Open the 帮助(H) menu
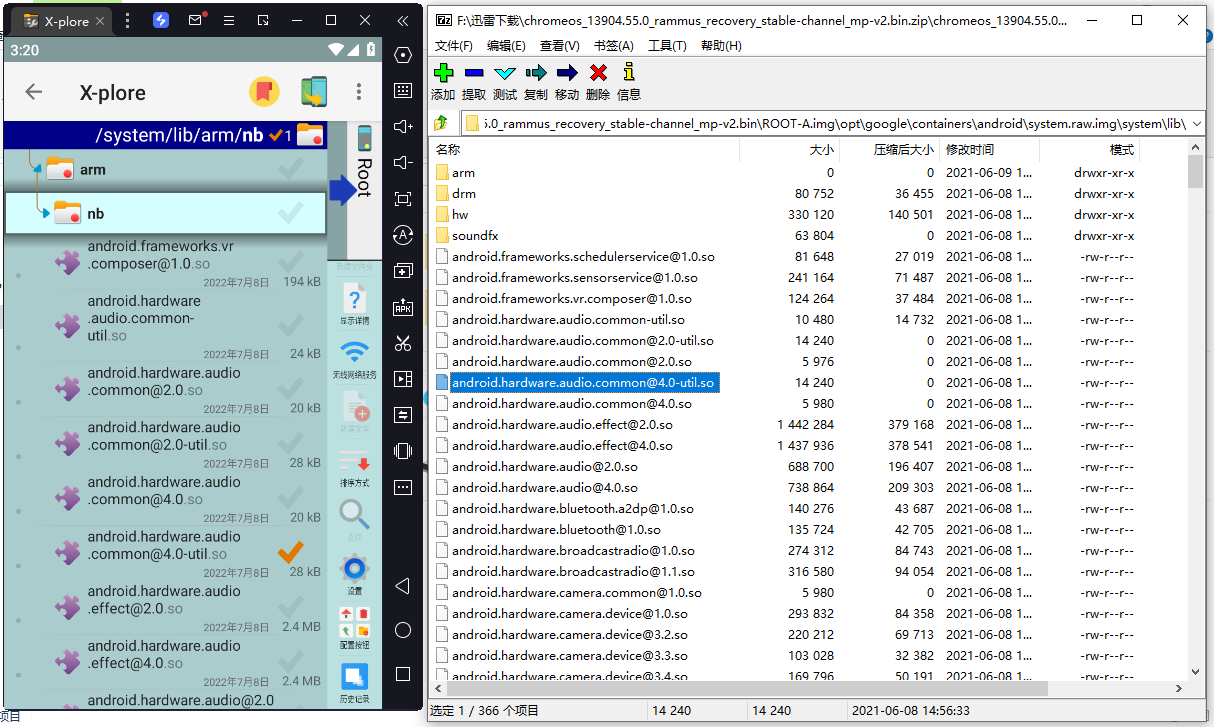This screenshot has width=1214, height=727. (x=721, y=45)
